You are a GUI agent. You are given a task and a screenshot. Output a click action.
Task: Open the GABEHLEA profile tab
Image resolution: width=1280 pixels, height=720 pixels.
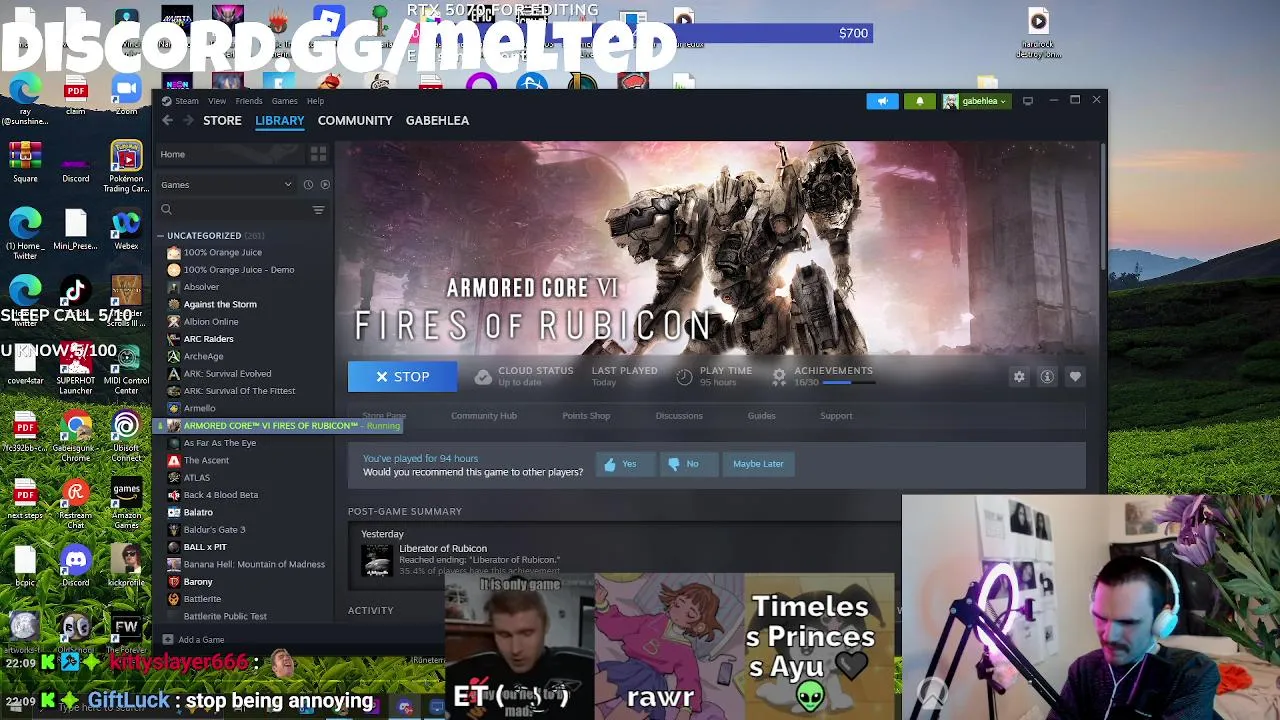[437, 120]
